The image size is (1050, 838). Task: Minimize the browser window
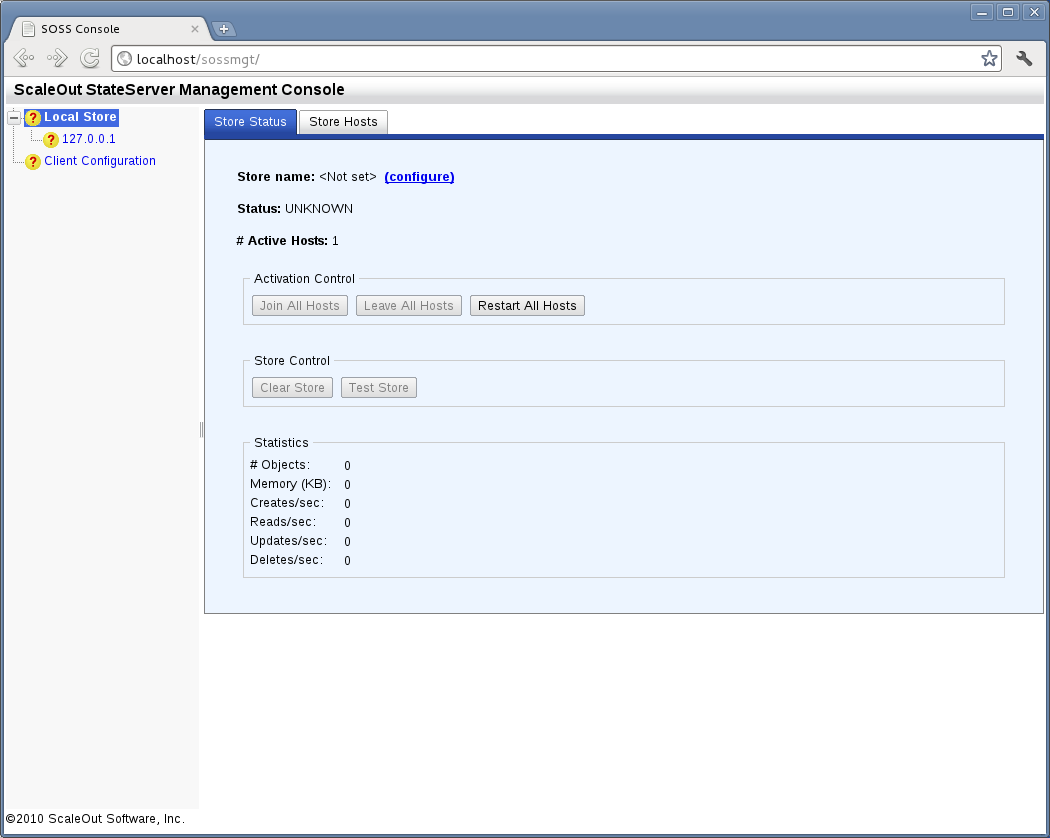pyautogui.click(x=981, y=12)
